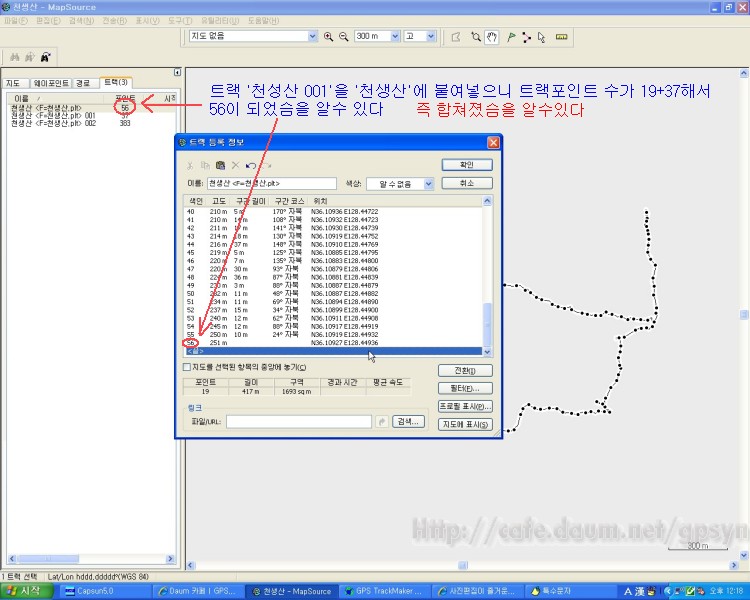750x600 pixels.
Task: Select track point row 45
Action: 334,253
